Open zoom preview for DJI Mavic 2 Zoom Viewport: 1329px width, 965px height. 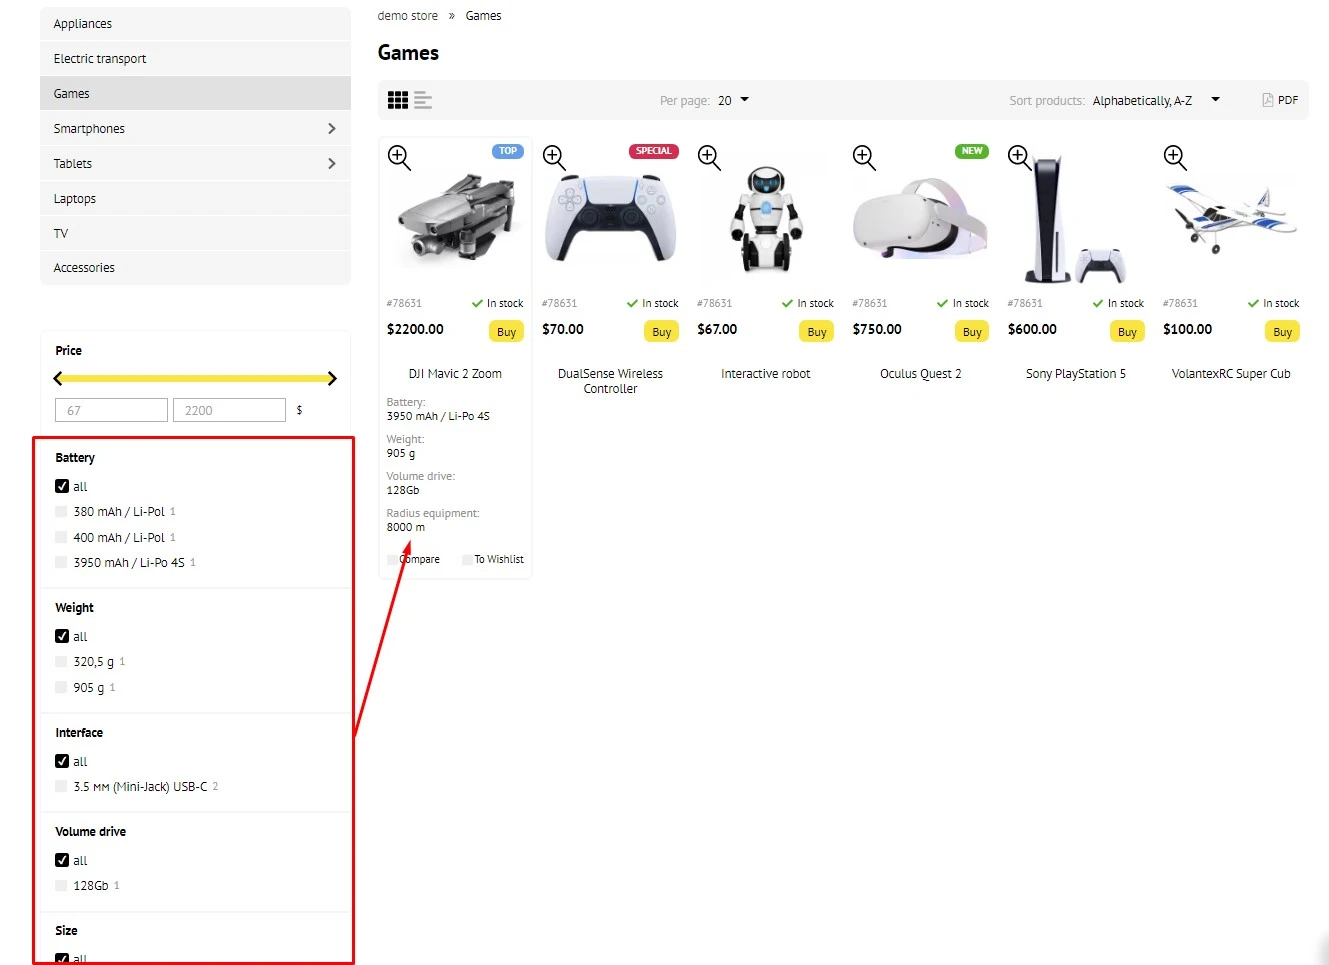[x=399, y=157]
